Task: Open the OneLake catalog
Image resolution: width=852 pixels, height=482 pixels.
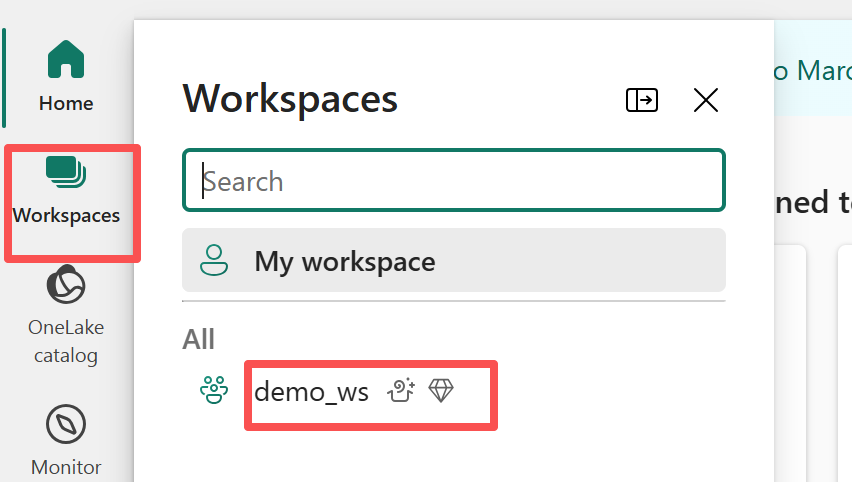Action: coord(66,315)
